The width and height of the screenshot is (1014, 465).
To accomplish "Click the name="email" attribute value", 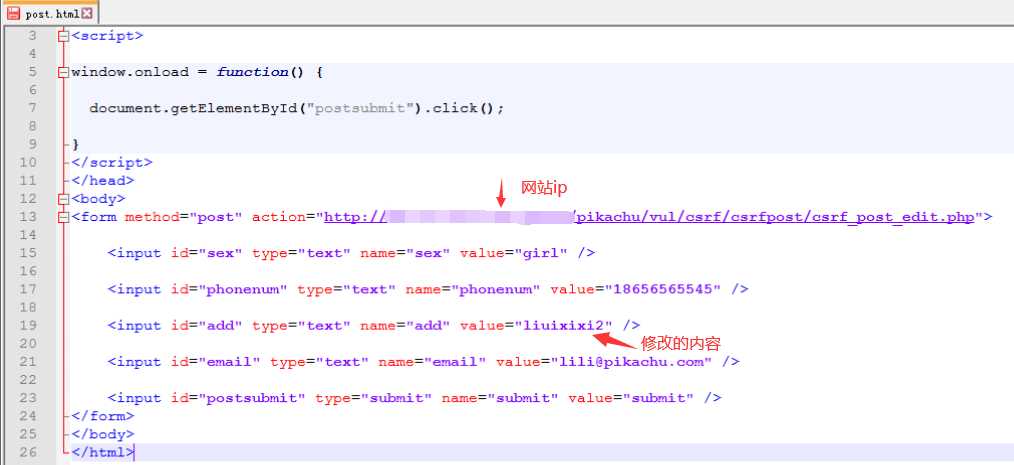I will pyautogui.click(x=455, y=362).
